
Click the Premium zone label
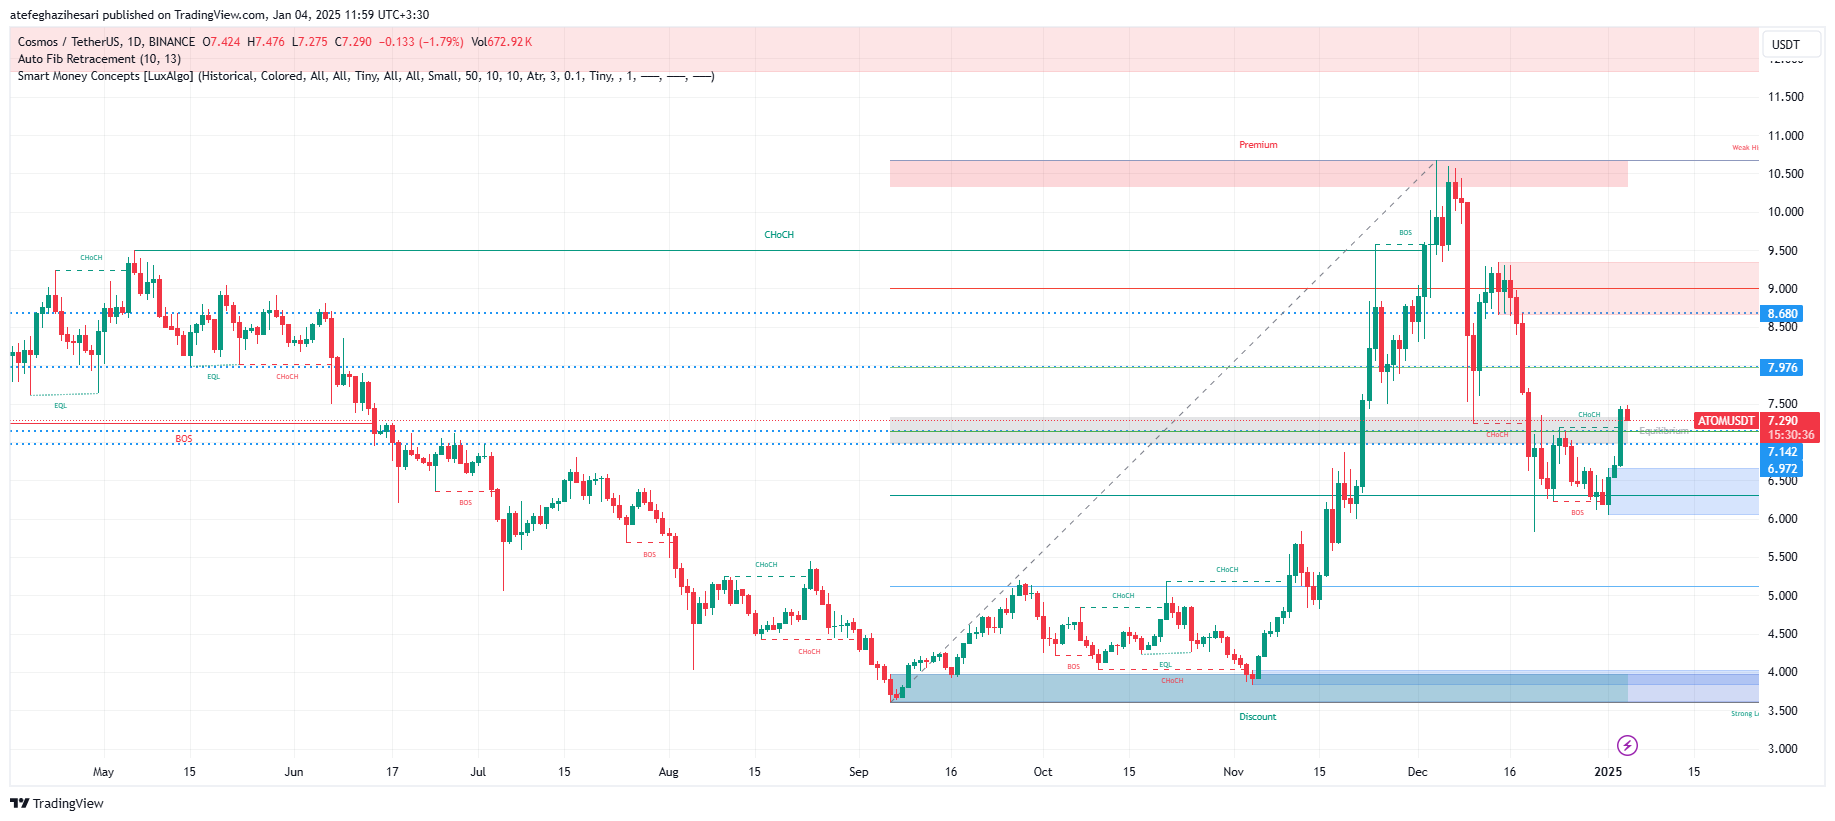coord(1258,145)
